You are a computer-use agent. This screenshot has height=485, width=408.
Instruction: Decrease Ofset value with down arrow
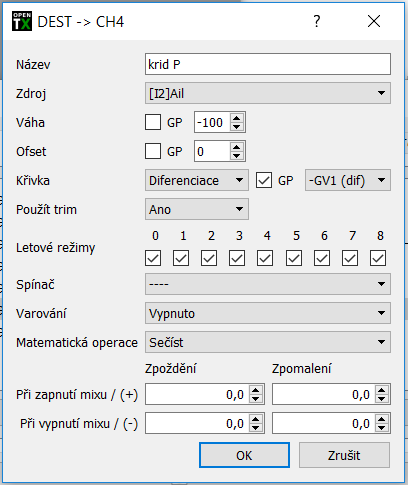237,156
